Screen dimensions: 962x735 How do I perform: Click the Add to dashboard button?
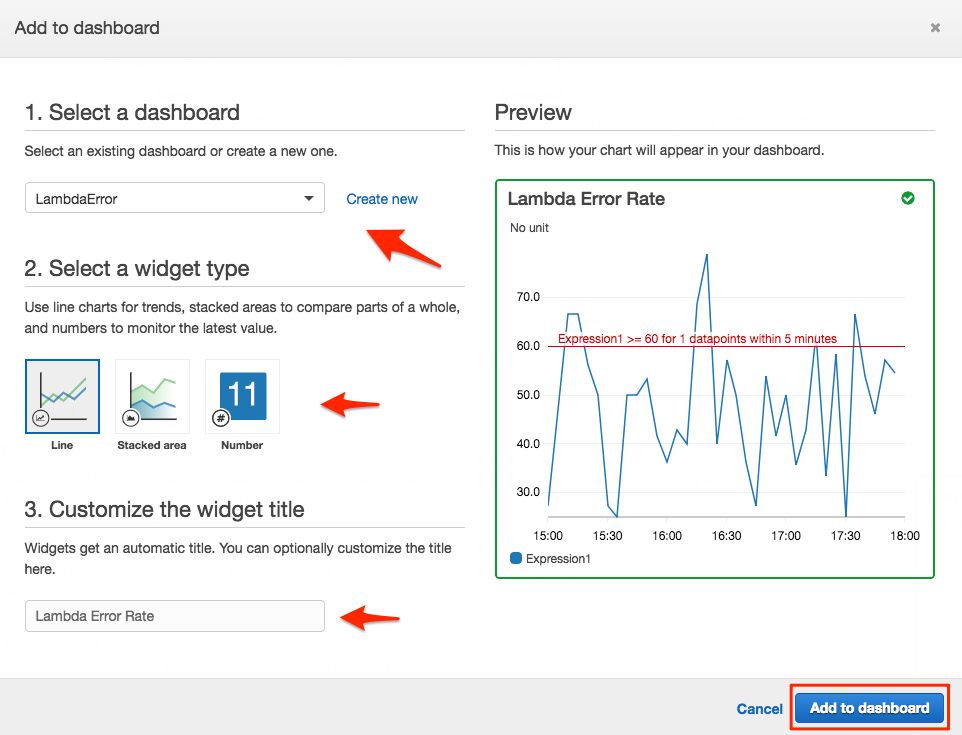click(869, 708)
